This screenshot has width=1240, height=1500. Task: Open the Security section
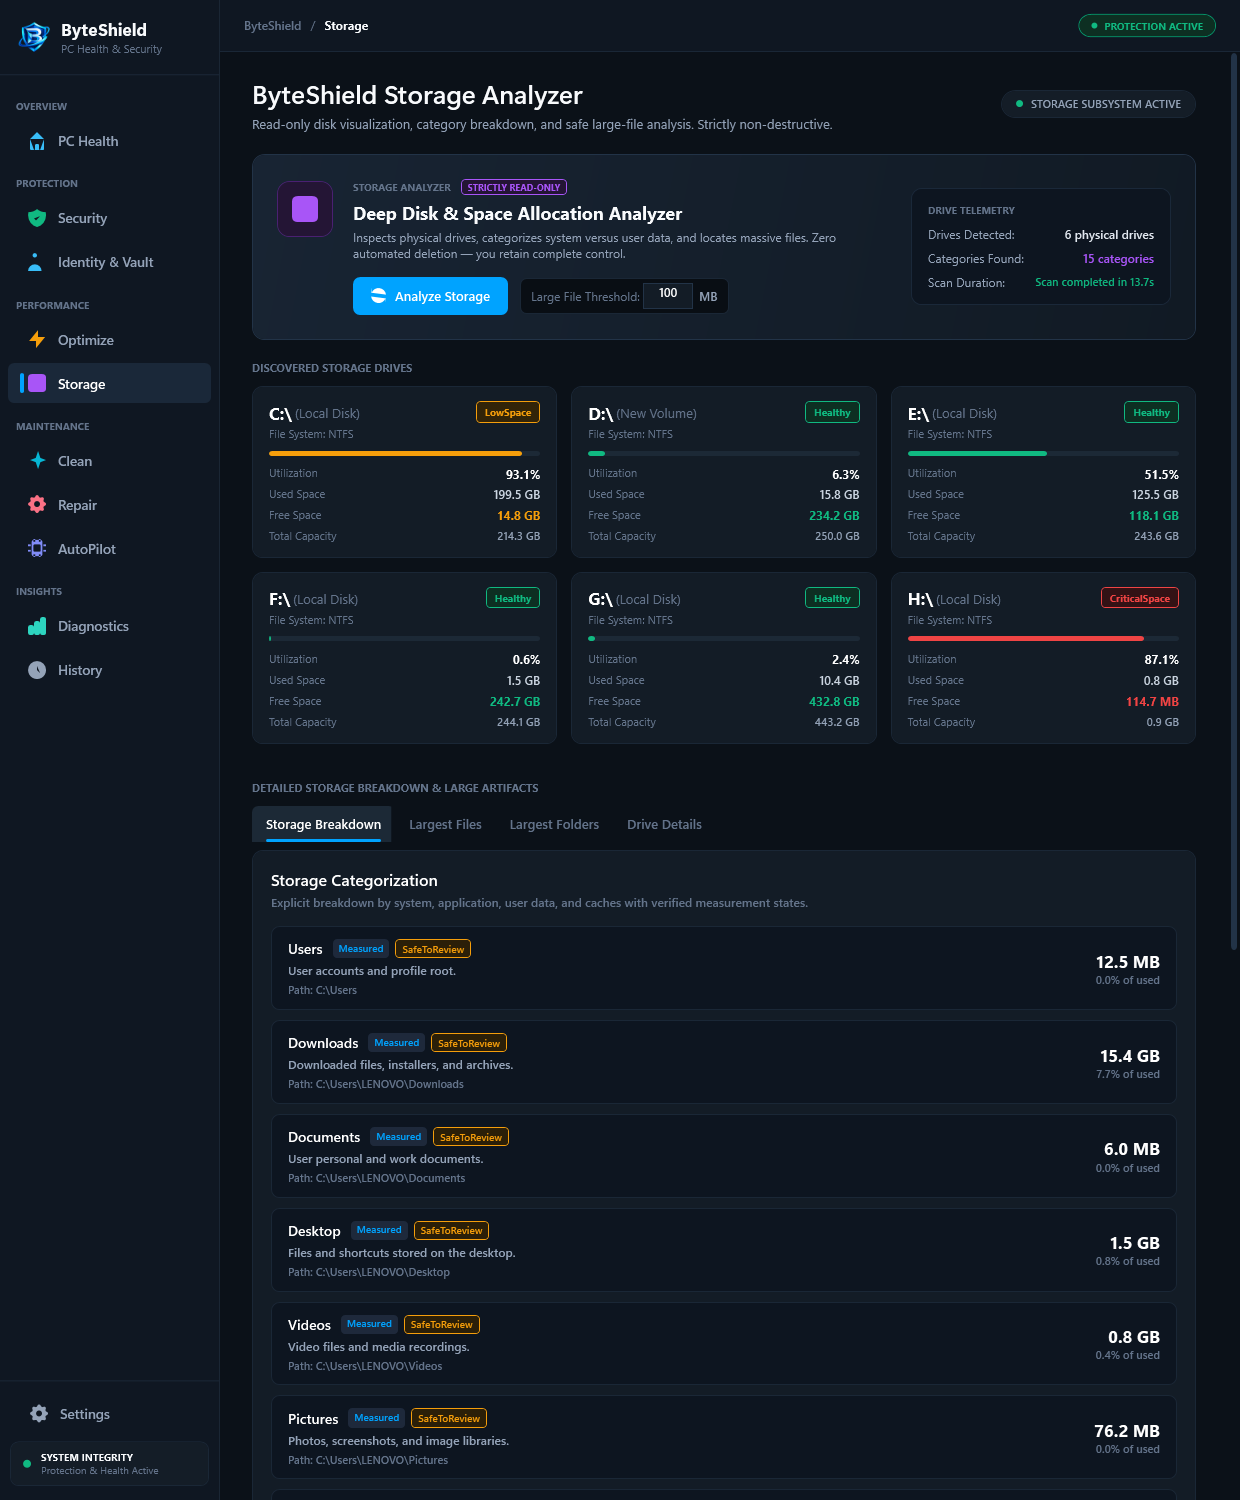109,218
